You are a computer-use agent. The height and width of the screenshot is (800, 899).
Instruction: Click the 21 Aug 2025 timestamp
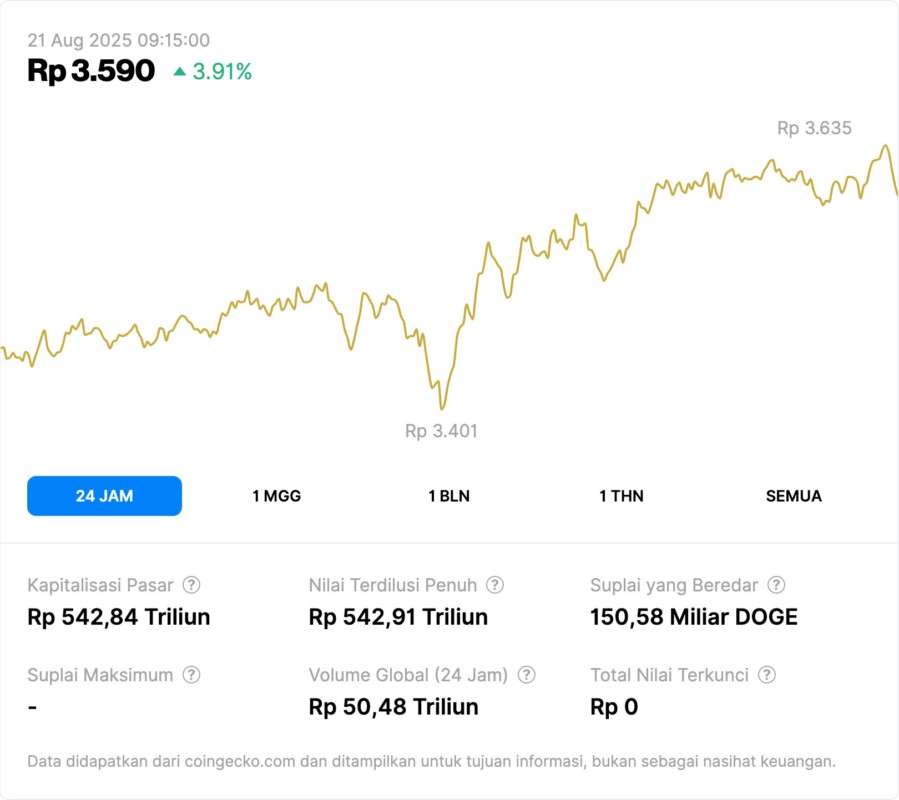click(x=118, y=40)
